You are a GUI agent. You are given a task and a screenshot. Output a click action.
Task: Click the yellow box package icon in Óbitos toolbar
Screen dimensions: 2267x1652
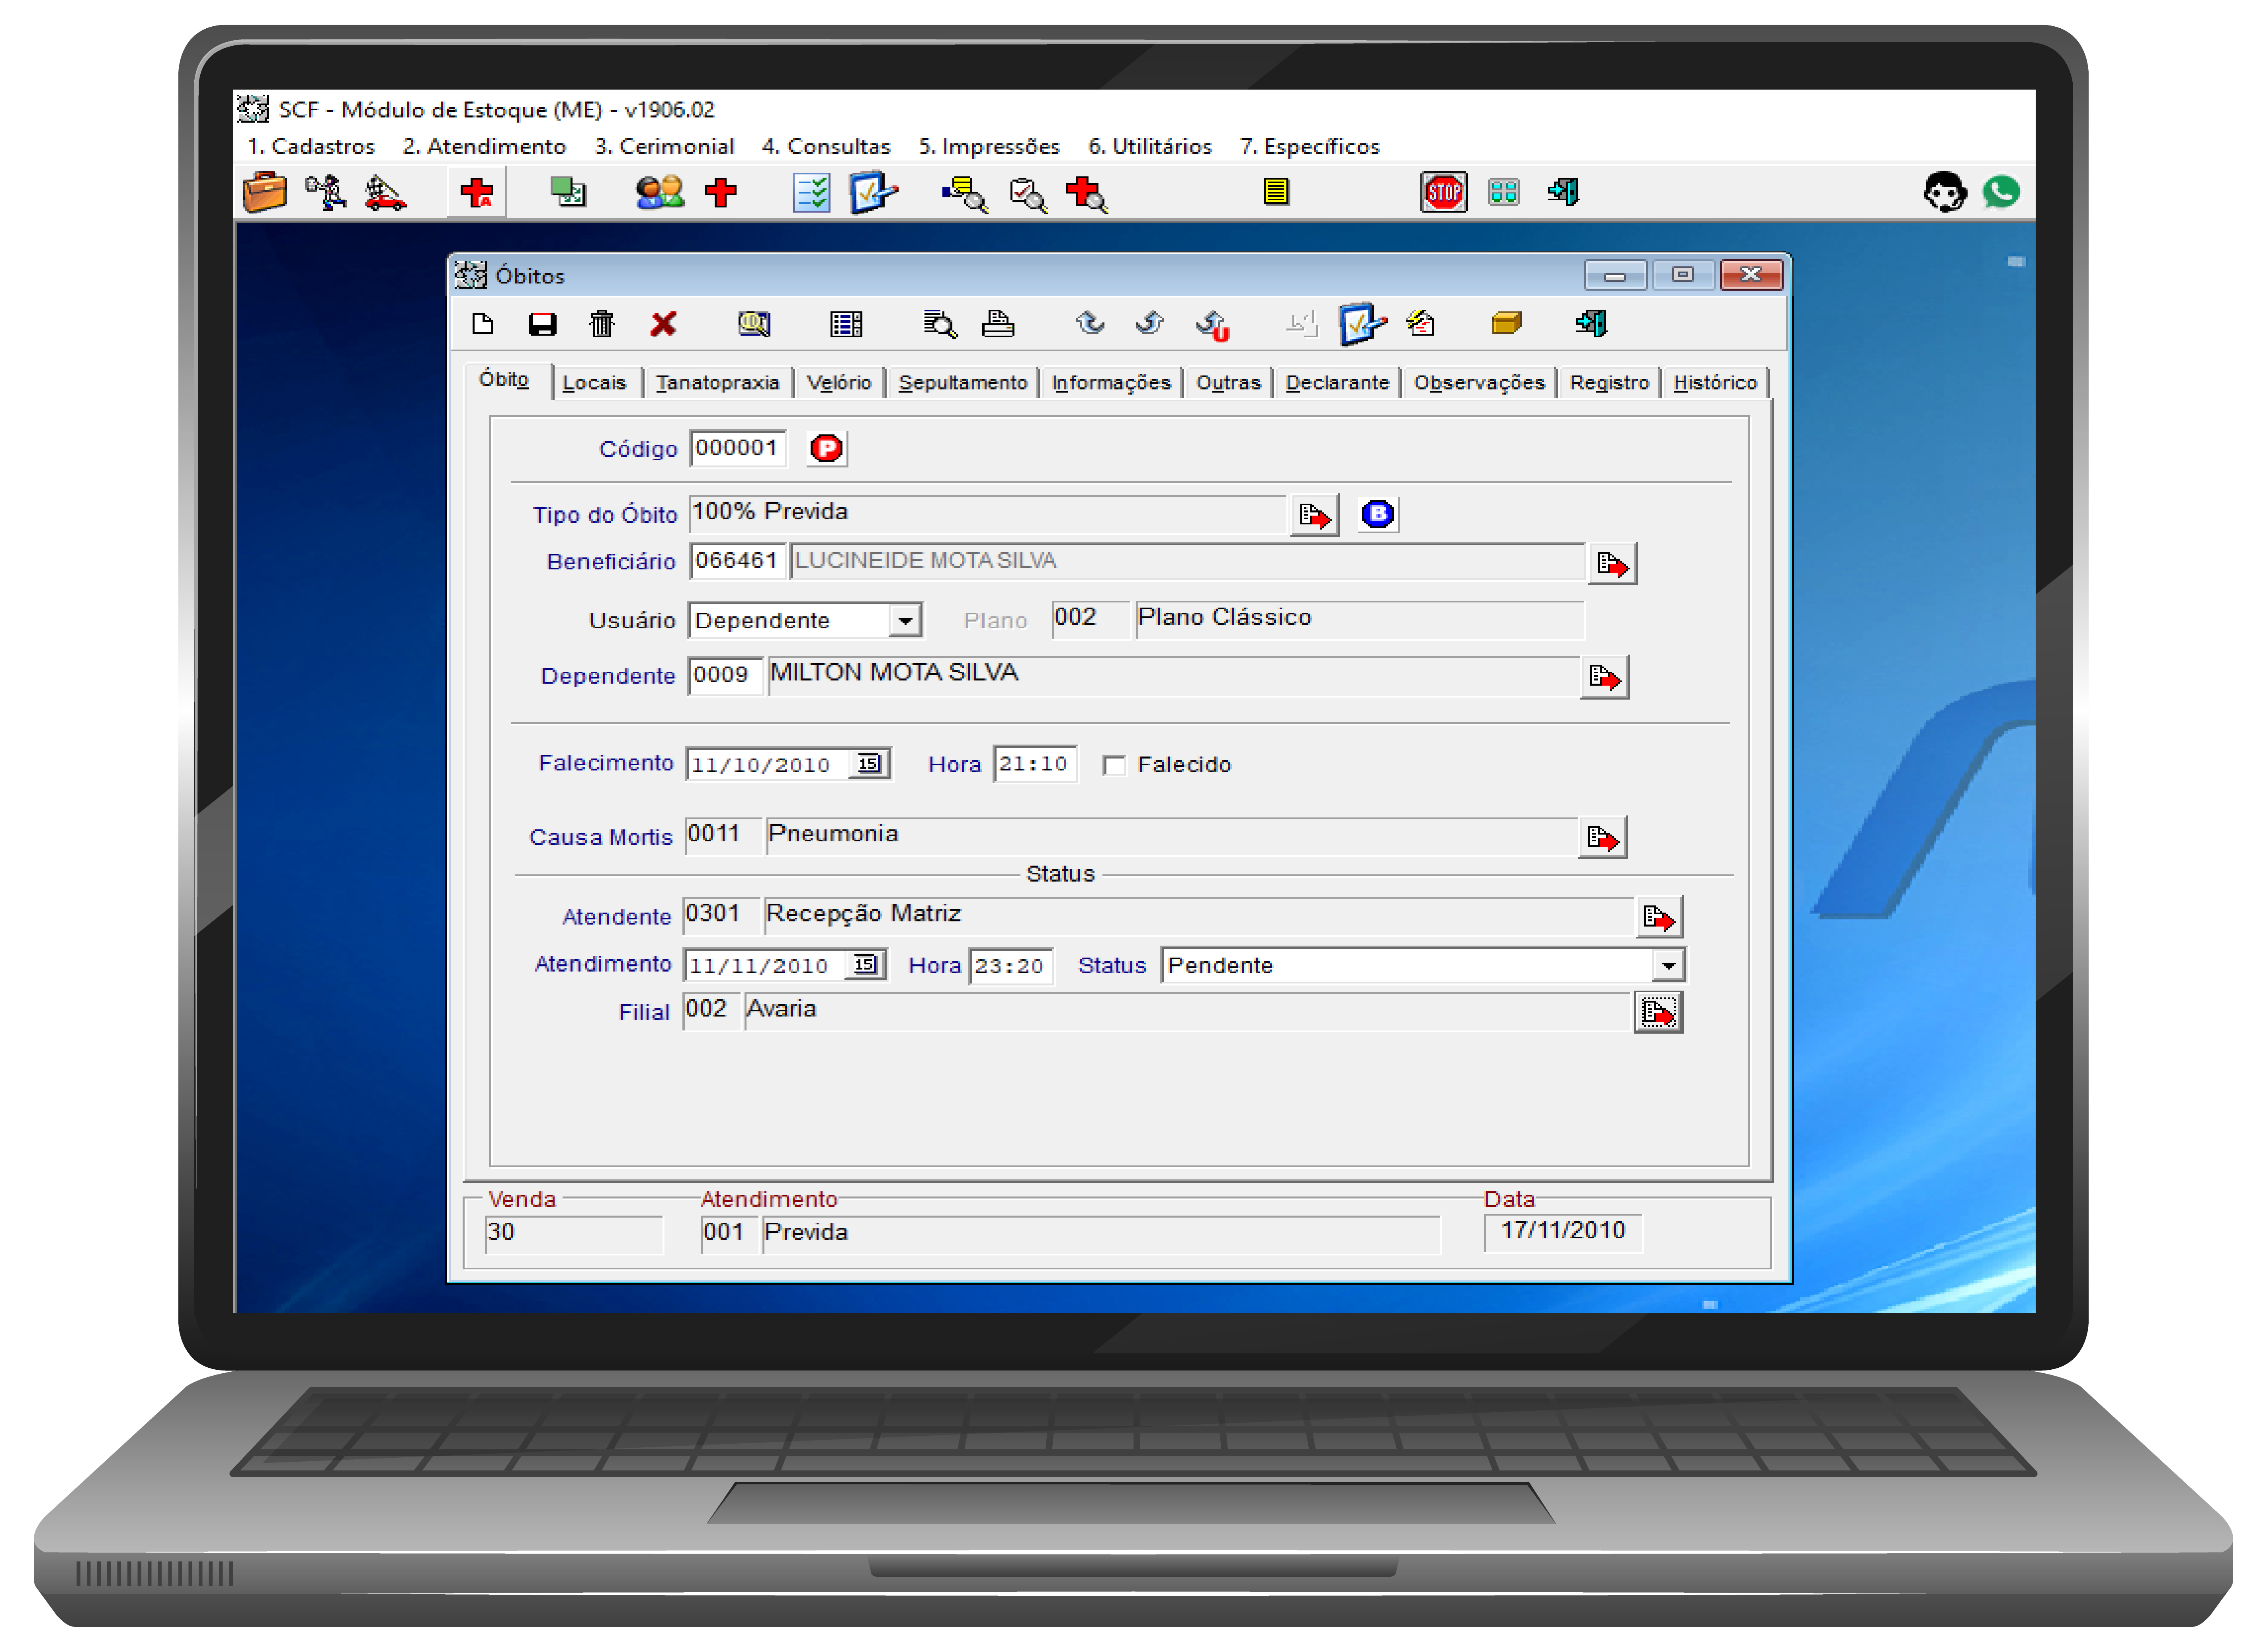pos(1506,323)
